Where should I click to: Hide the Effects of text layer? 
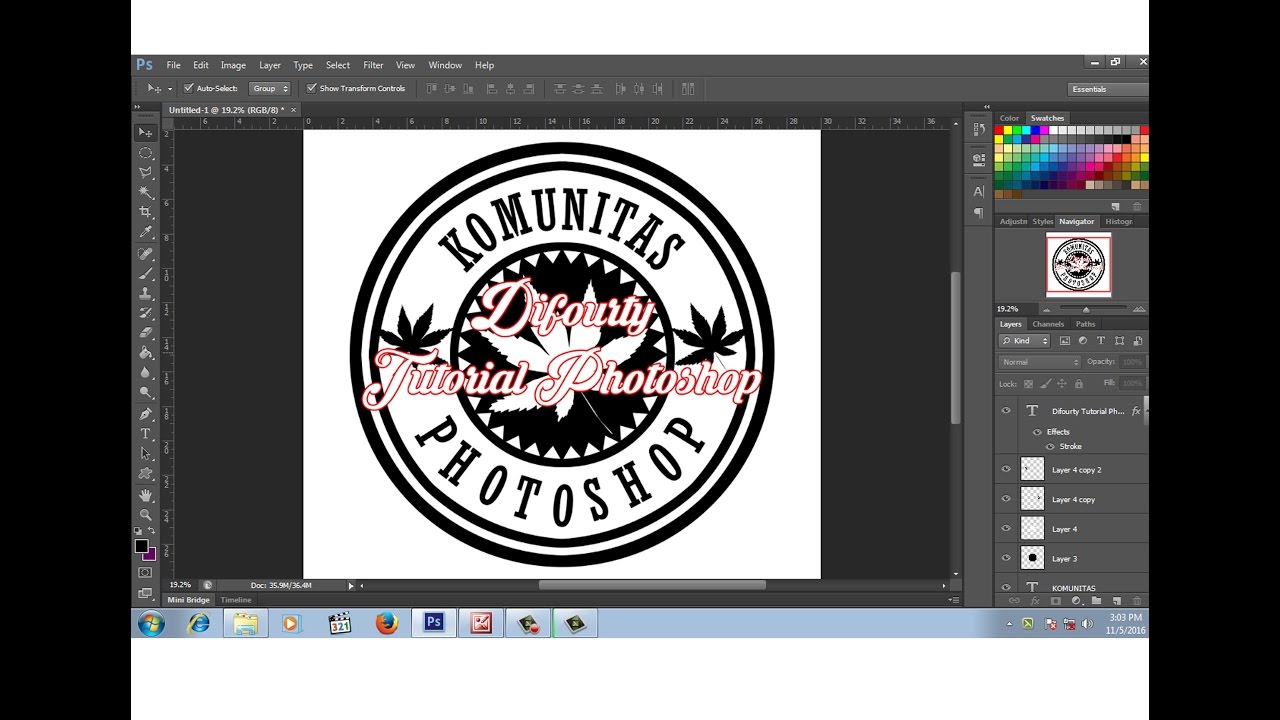click(x=1037, y=432)
